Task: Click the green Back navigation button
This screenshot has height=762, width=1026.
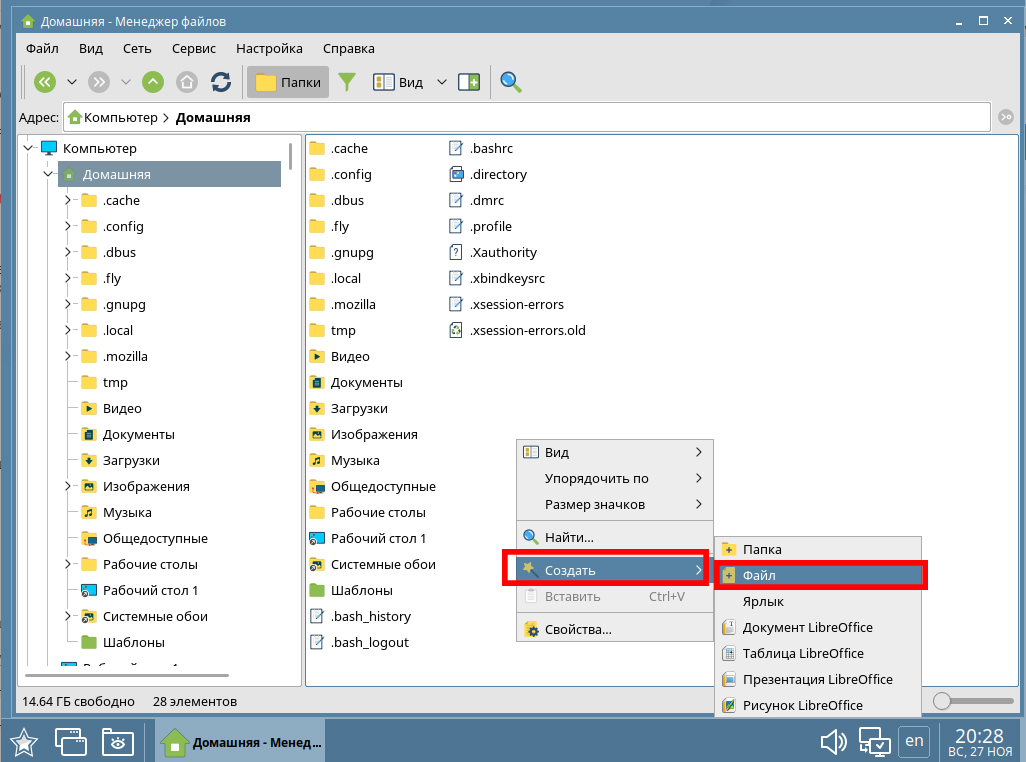Action: [46, 82]
